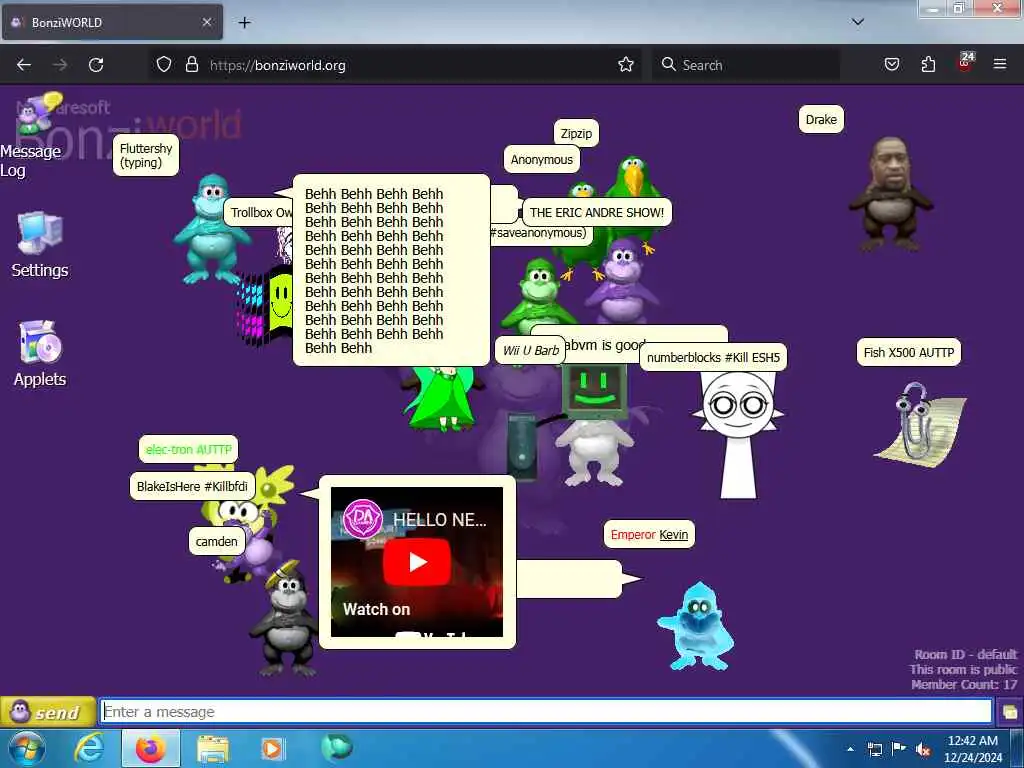The height and width of the screenshot is (768, 1024).
Task: Click the purple Bonzi under Eric Andre label
Action: [622, 281]
